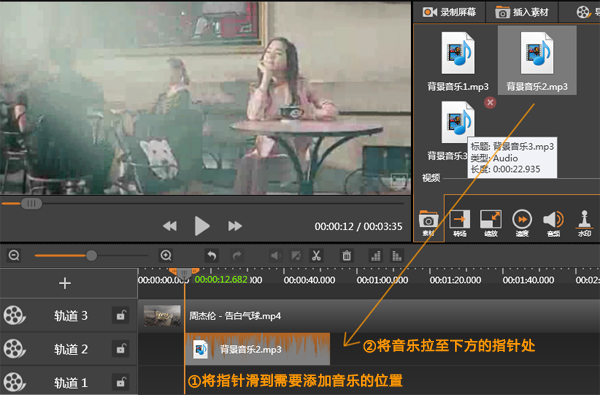Image resolution: width=600 pixels, height=395 pixels.
Task: Click the ascending bars fade-in icon
Action: coord(376,255)
